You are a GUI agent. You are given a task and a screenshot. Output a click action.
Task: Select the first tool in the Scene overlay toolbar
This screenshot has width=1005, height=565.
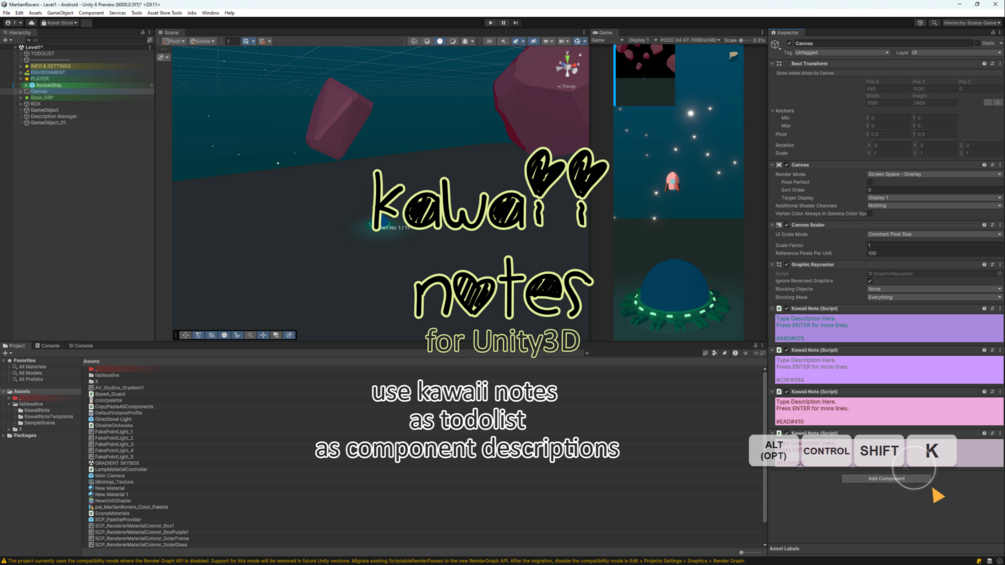pos(185,335)
